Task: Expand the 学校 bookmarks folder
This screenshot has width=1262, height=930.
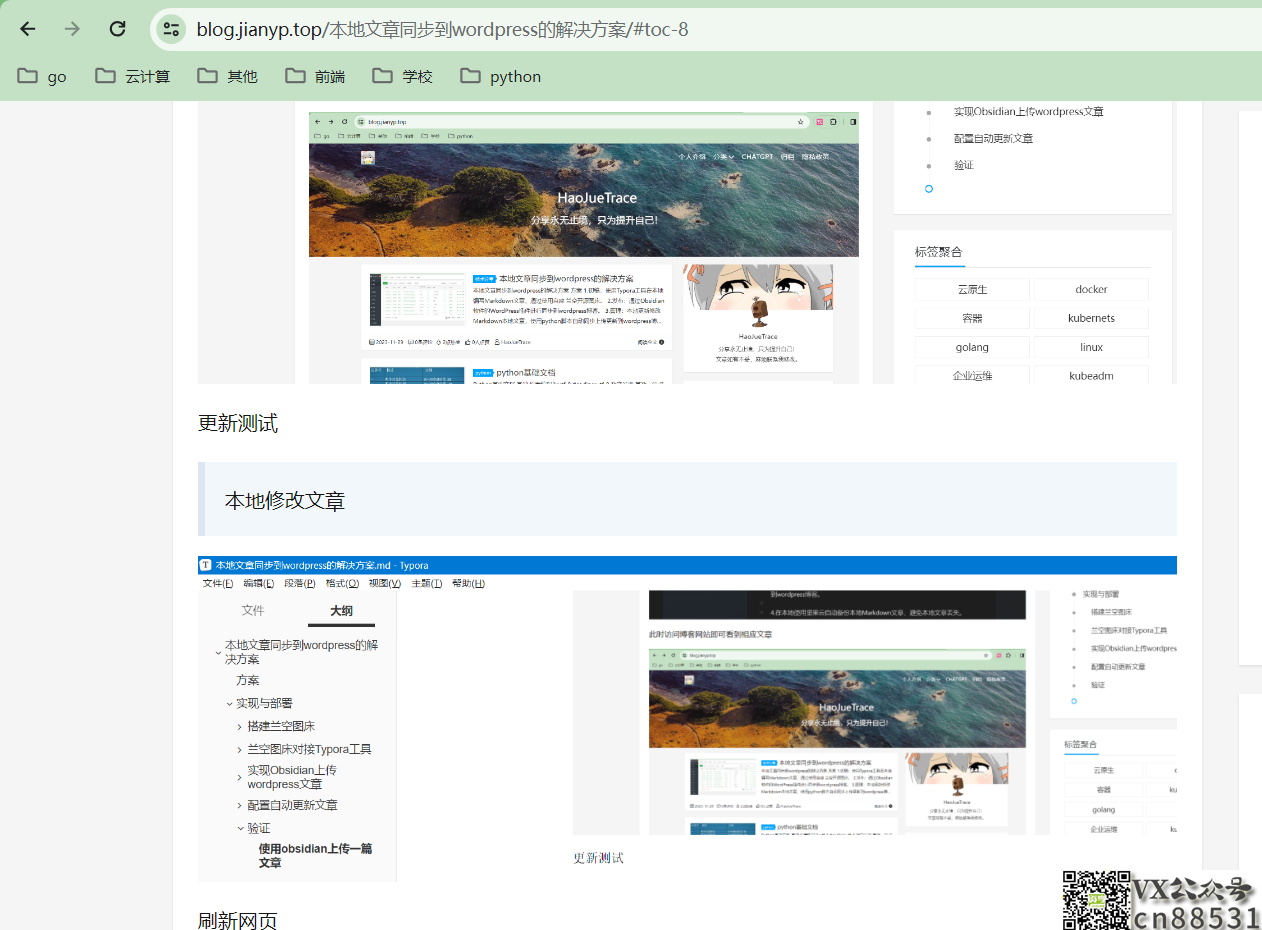Action: pyautogui.click(x=402, y=76)
